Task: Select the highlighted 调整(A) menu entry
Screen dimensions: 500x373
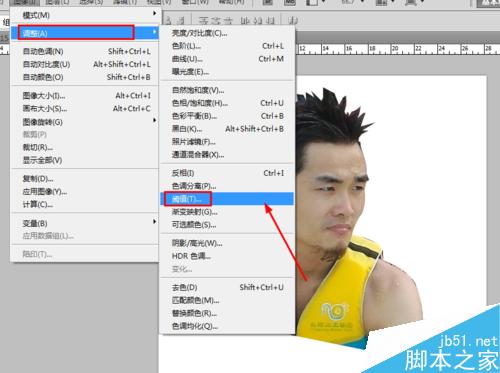Action: click(85, 33)
